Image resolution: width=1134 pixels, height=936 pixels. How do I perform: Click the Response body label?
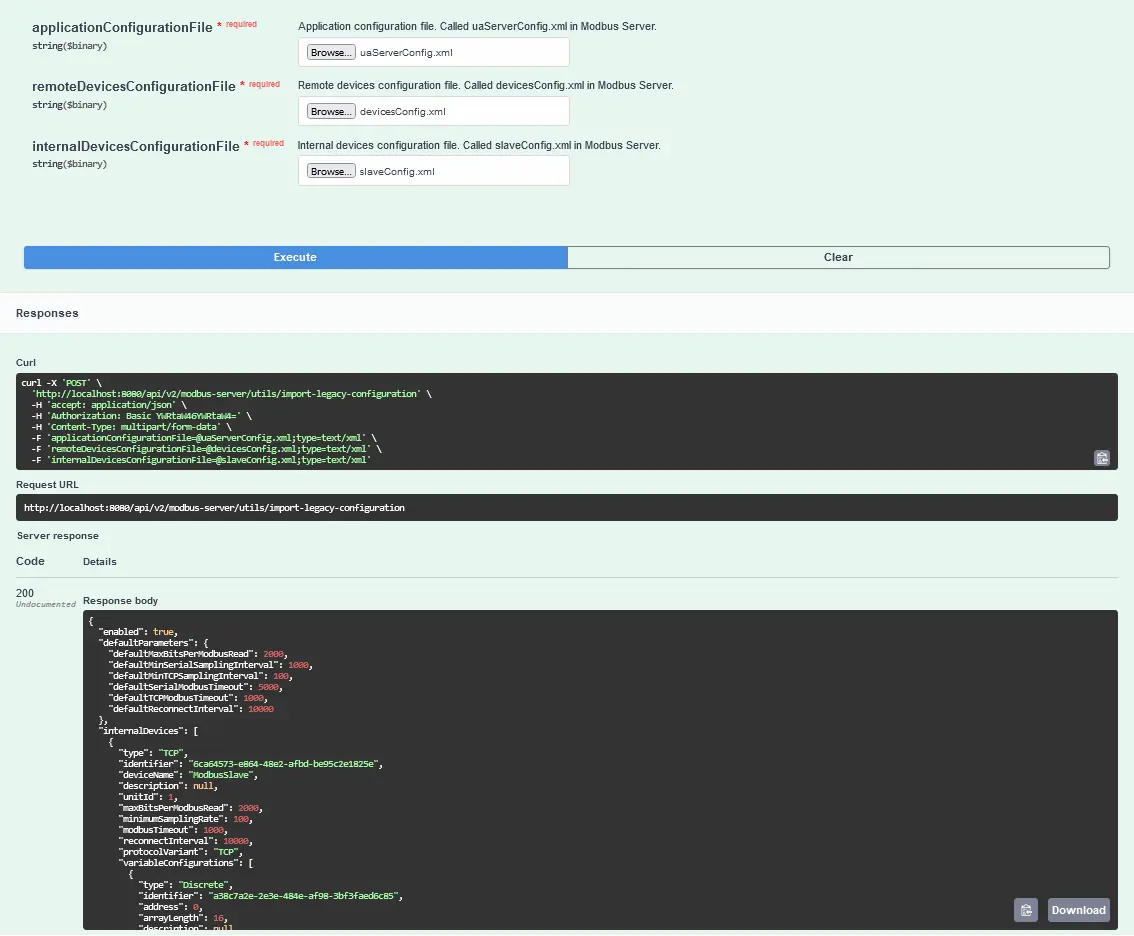(x=120, y=601)
